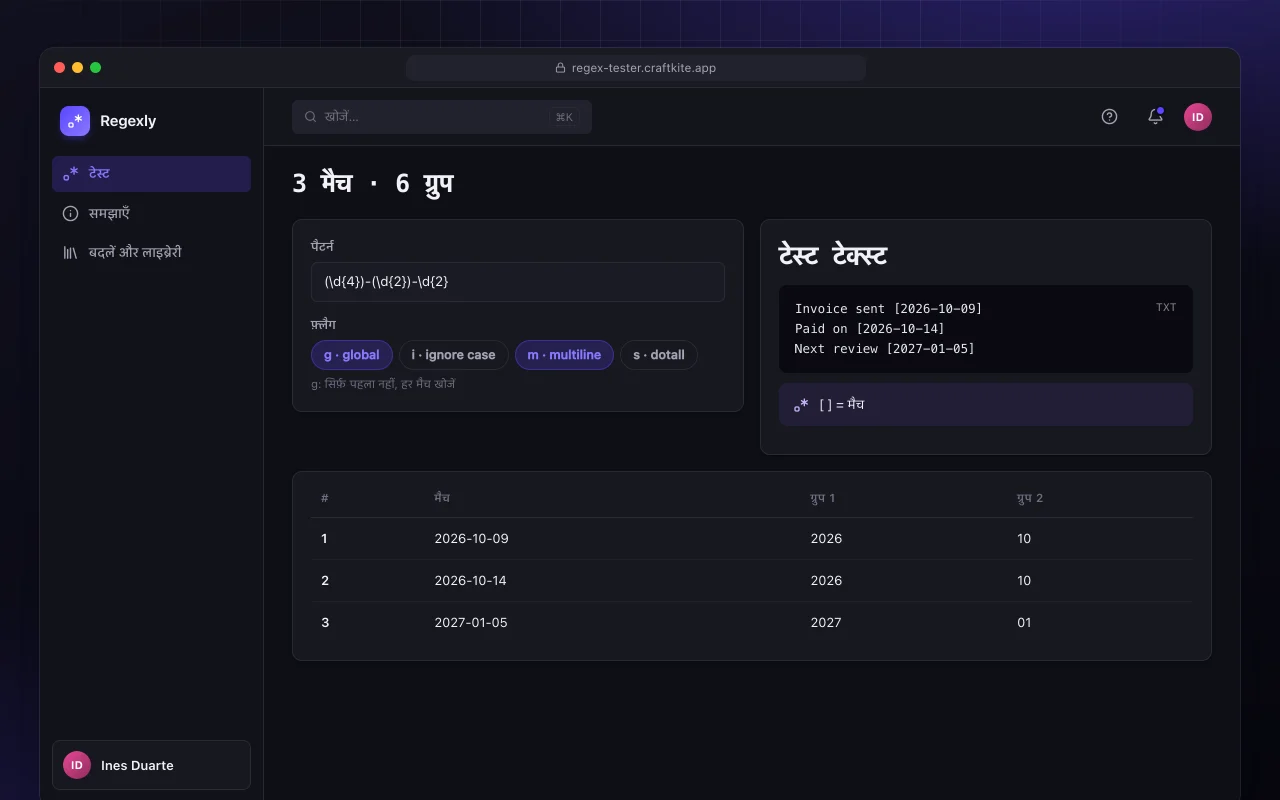This screenshot has height=800, width=1280.
Task: Click row number 3 in results
Action: [x=325, y=623]
